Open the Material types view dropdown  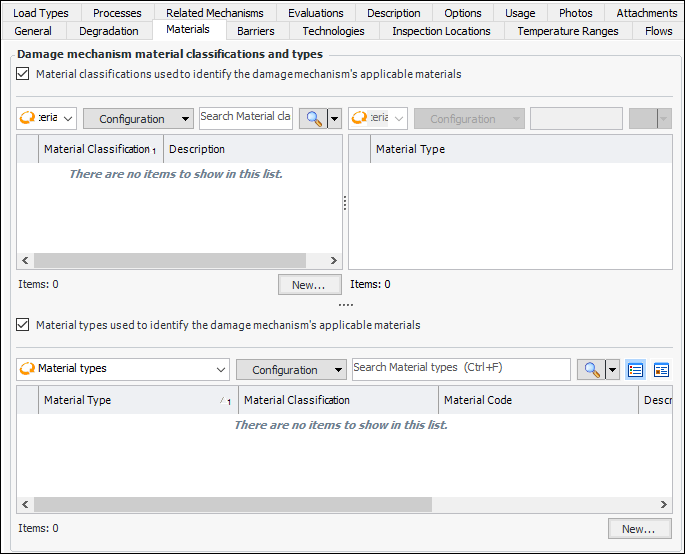pyautogui.click(x=123, y=369)
